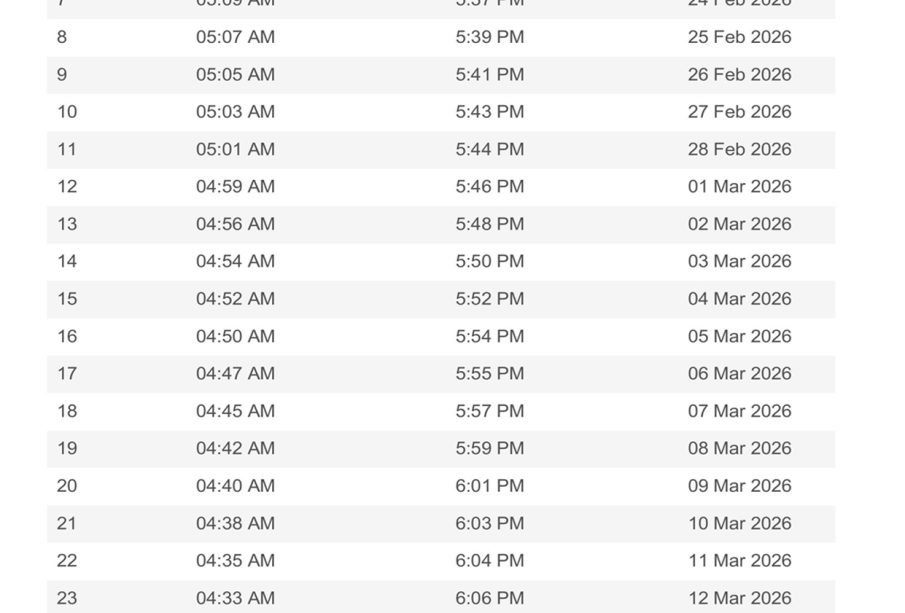Click the 5:39 PM time entry
The height and width of the screenshot is (613, 905).
click(489, 37)
